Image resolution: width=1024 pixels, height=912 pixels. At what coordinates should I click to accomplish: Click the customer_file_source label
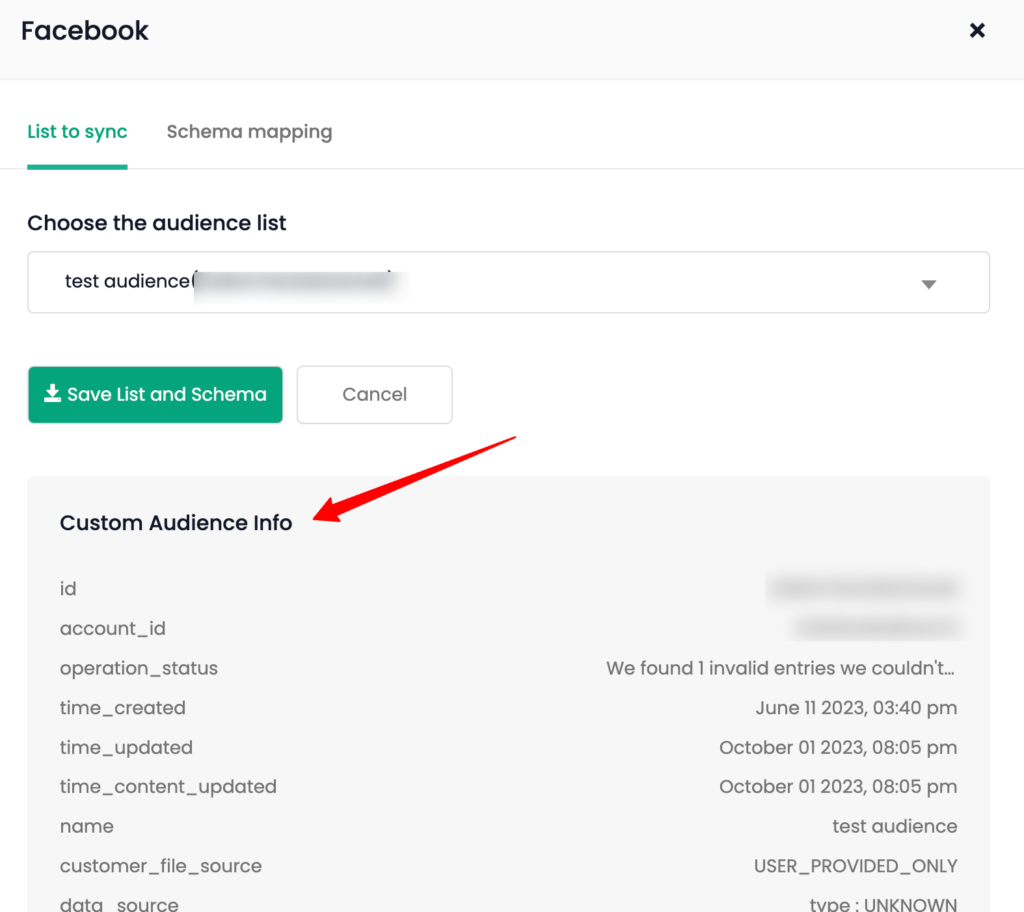(x=161, y=866)
